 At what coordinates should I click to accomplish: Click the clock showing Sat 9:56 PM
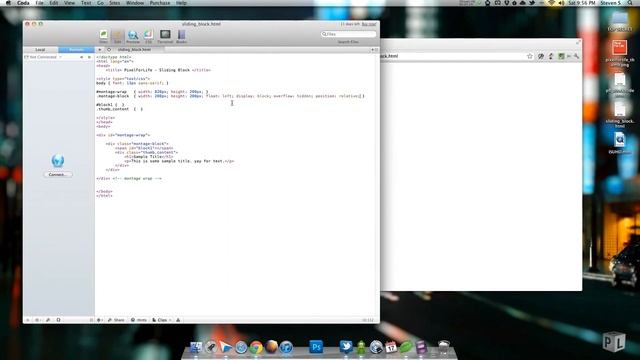582,3
